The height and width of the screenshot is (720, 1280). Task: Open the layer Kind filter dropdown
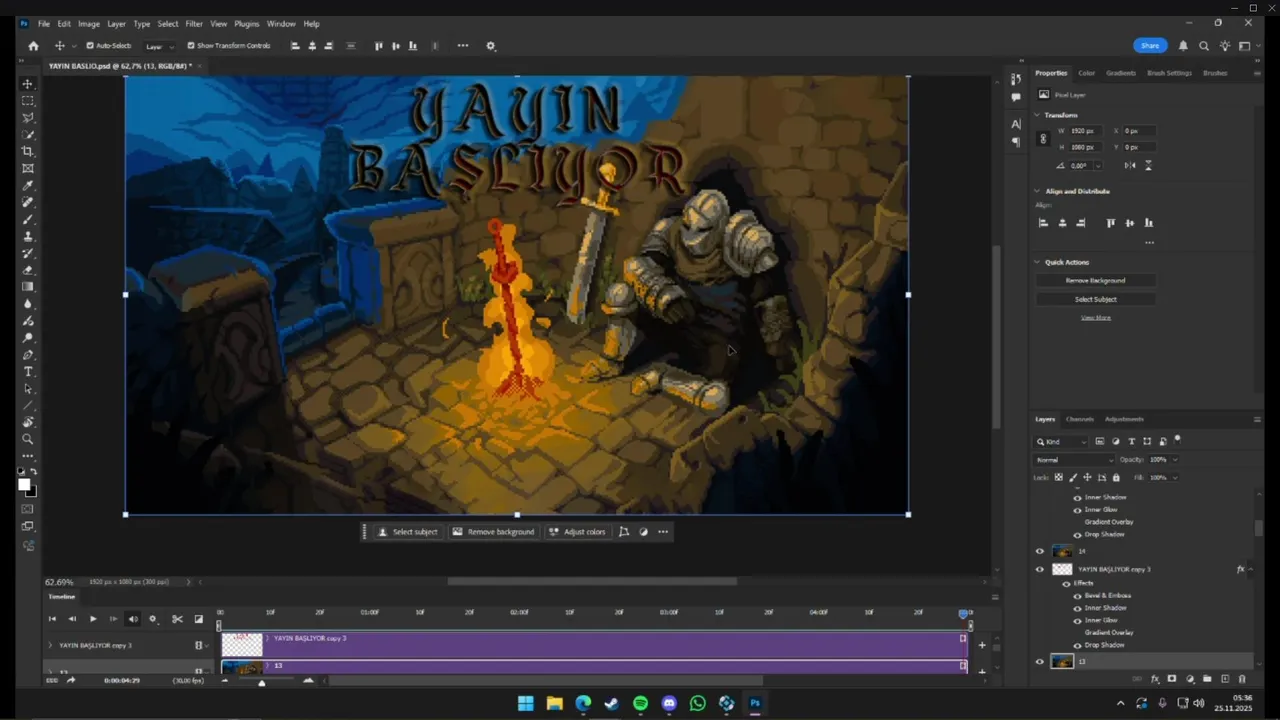(1062, 442)
